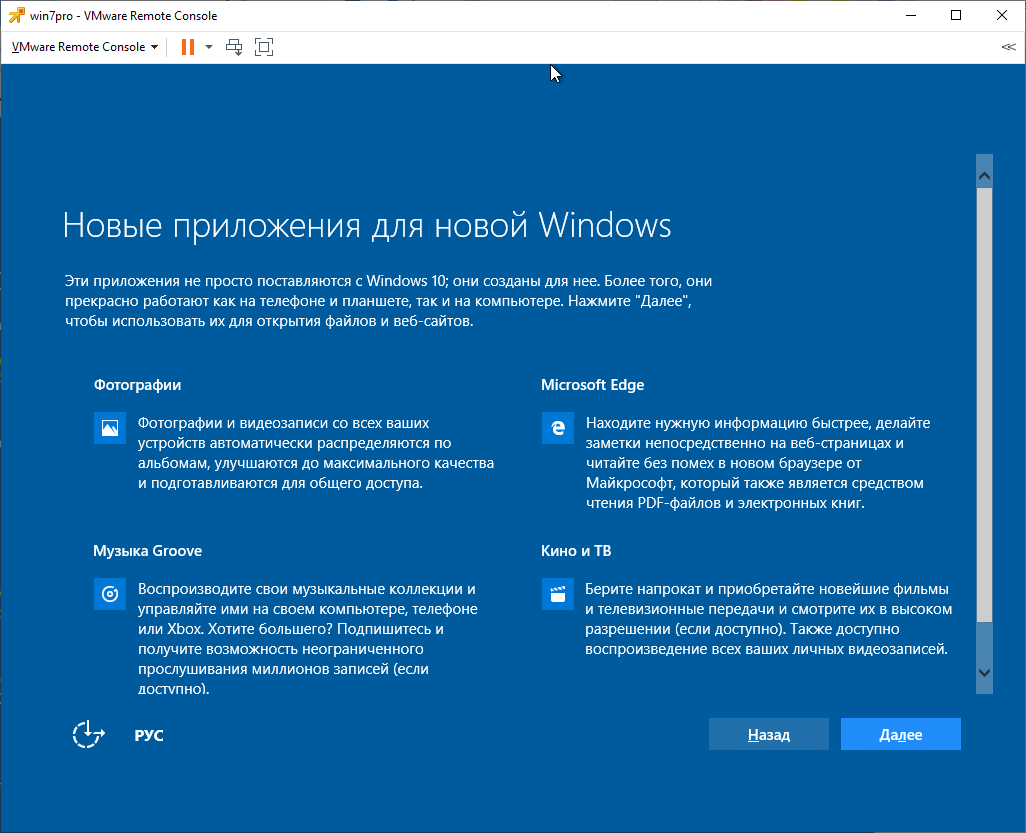Close the VMware Remote Console window
Viewport: 1026px width, 833px height.
click(x=1002, y=15)
